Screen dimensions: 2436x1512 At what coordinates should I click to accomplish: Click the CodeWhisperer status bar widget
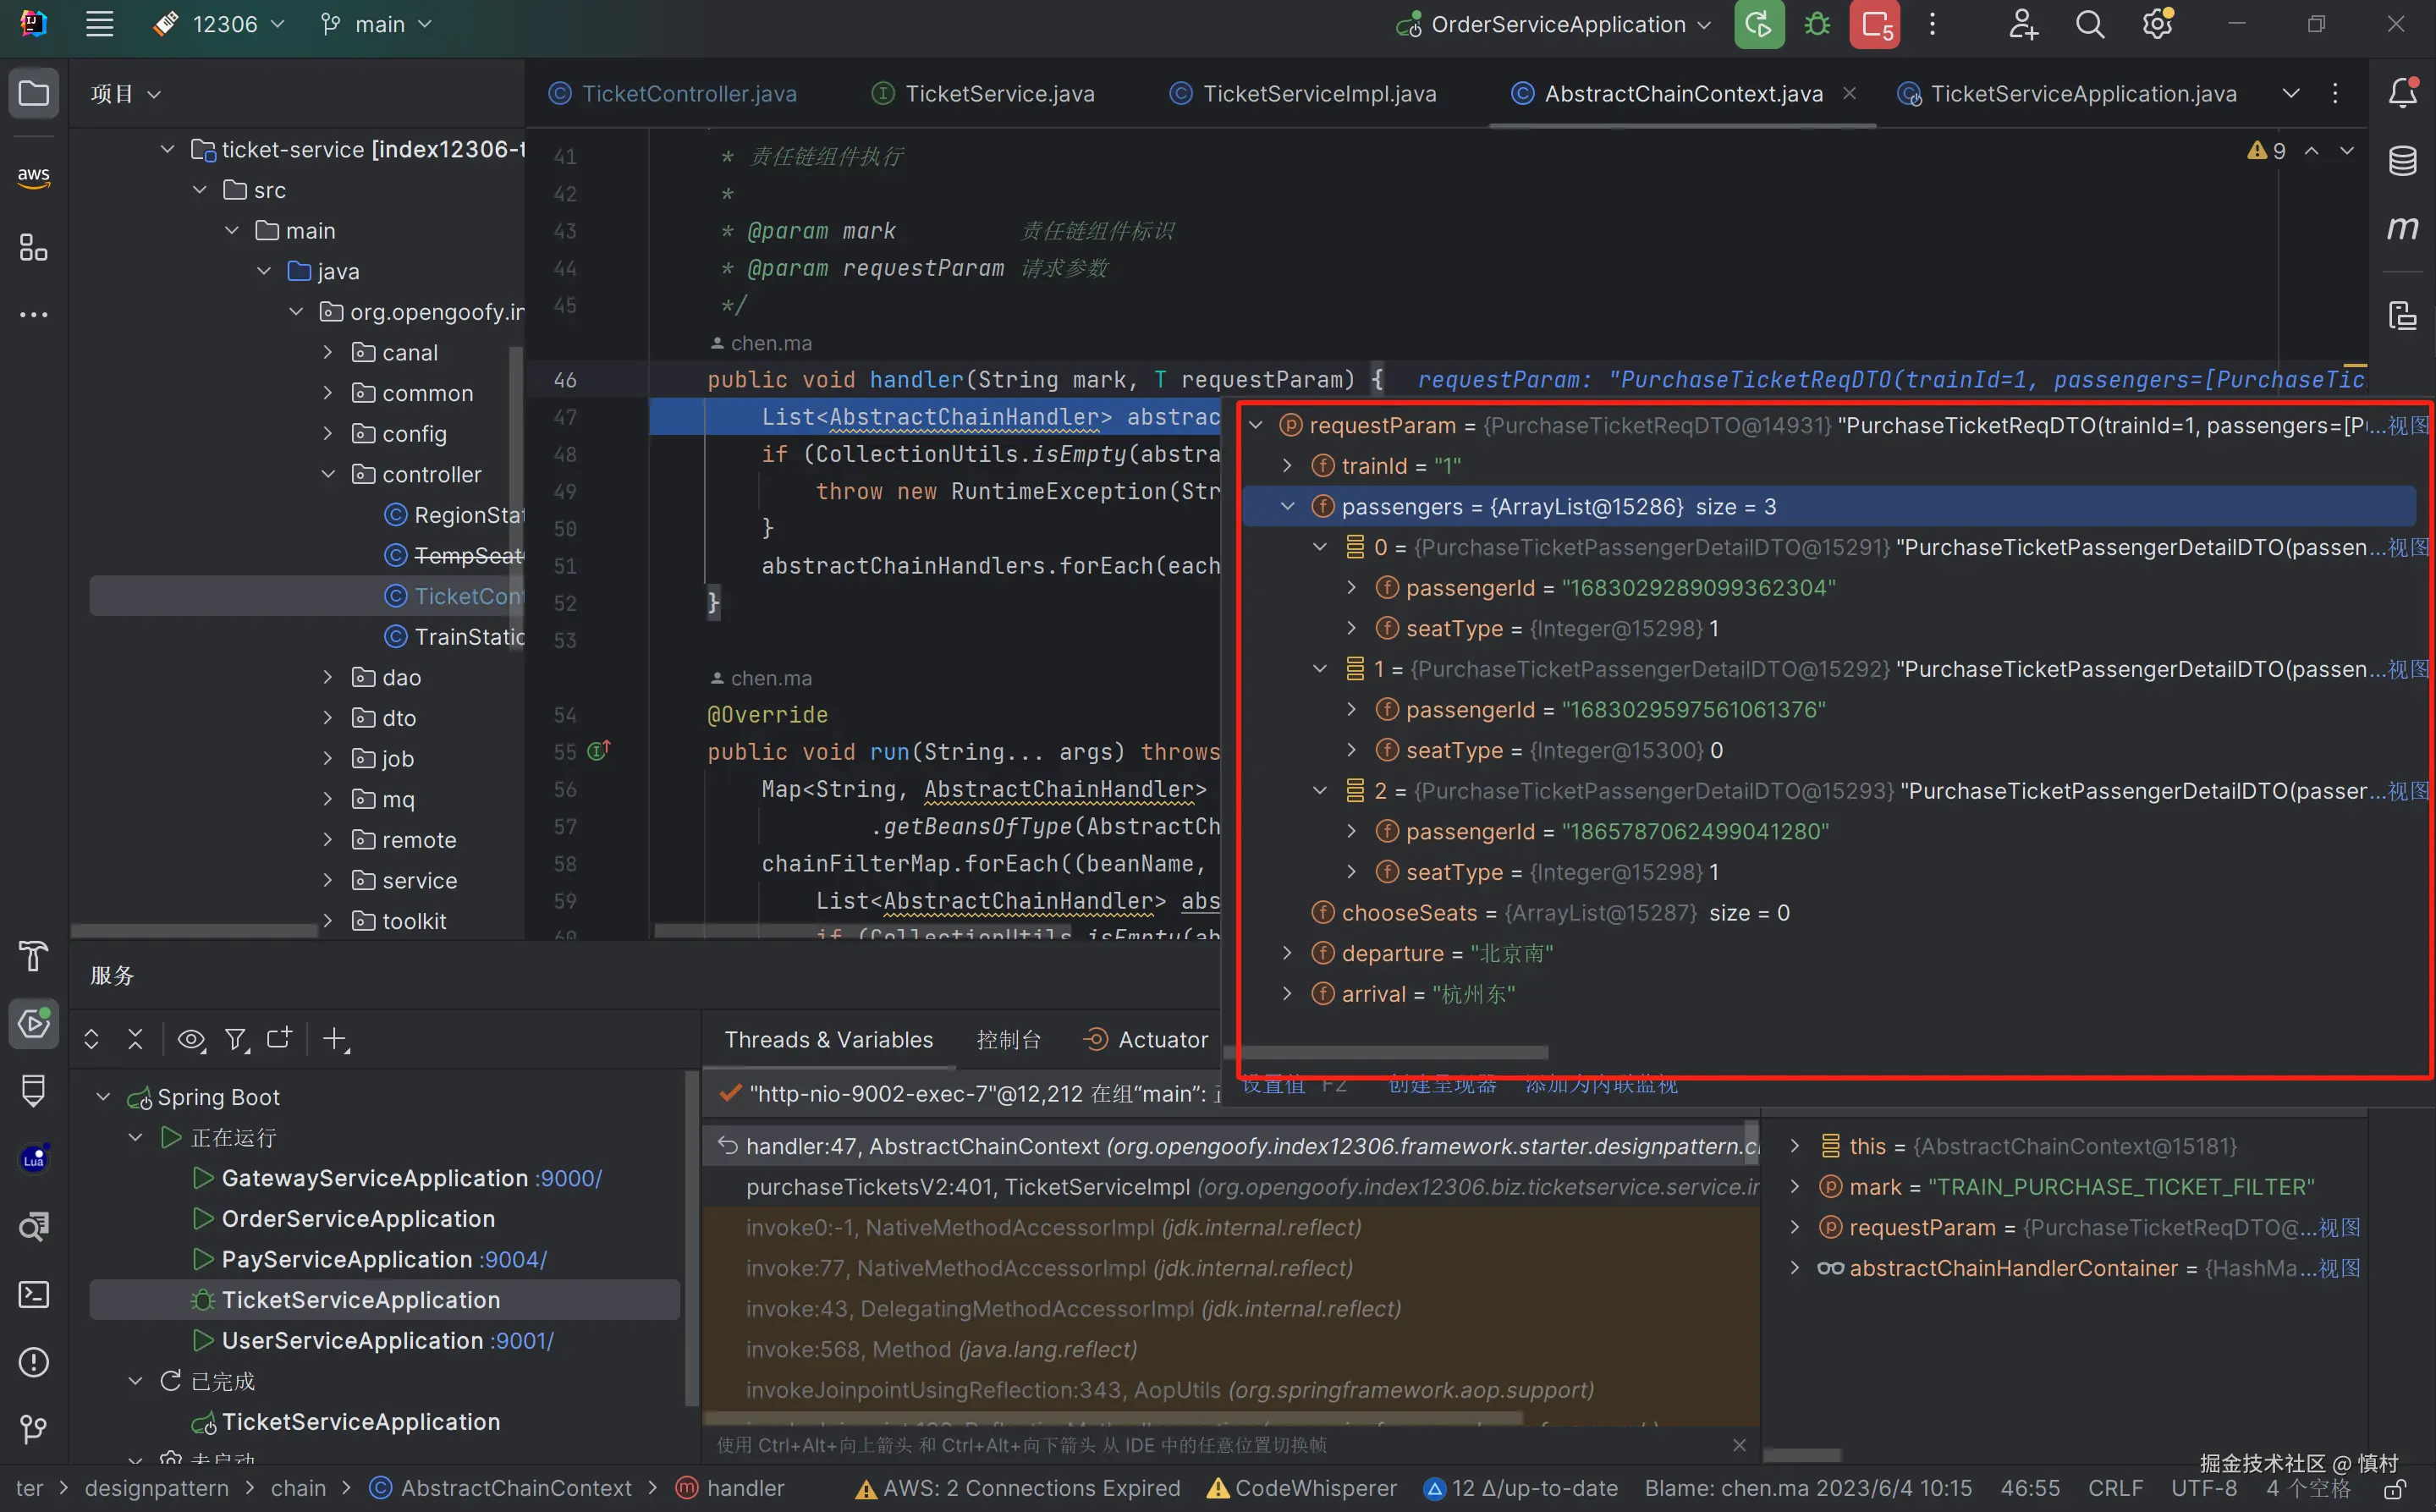point(1302,1488)
